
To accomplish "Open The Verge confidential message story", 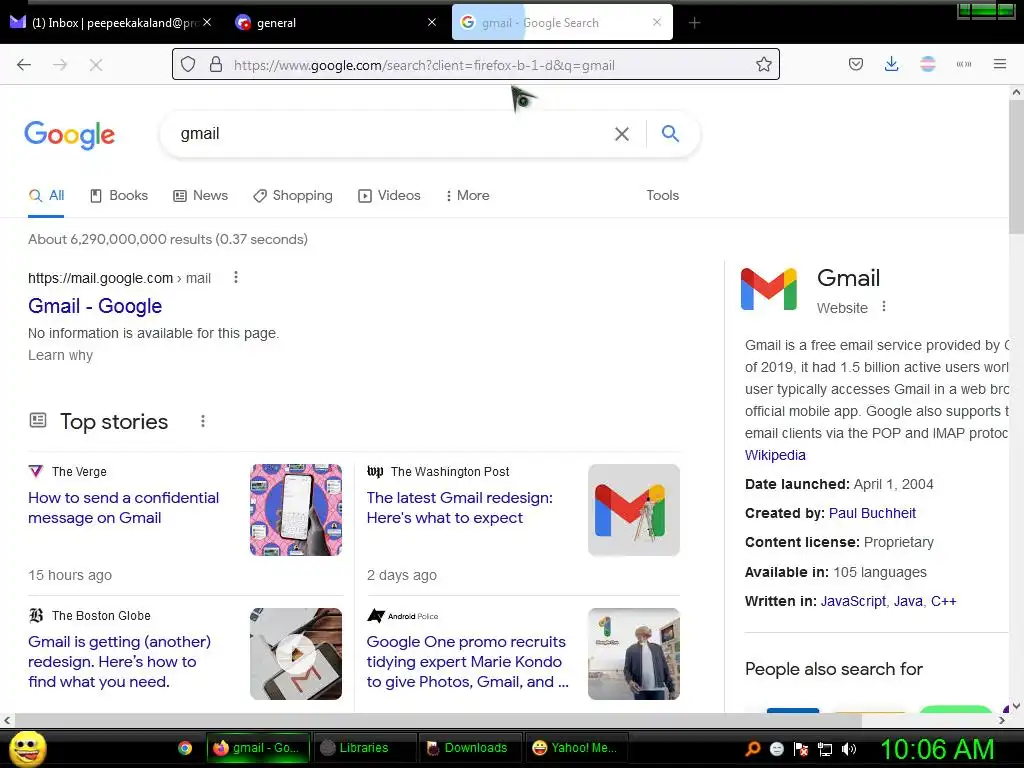I will 123,507.
